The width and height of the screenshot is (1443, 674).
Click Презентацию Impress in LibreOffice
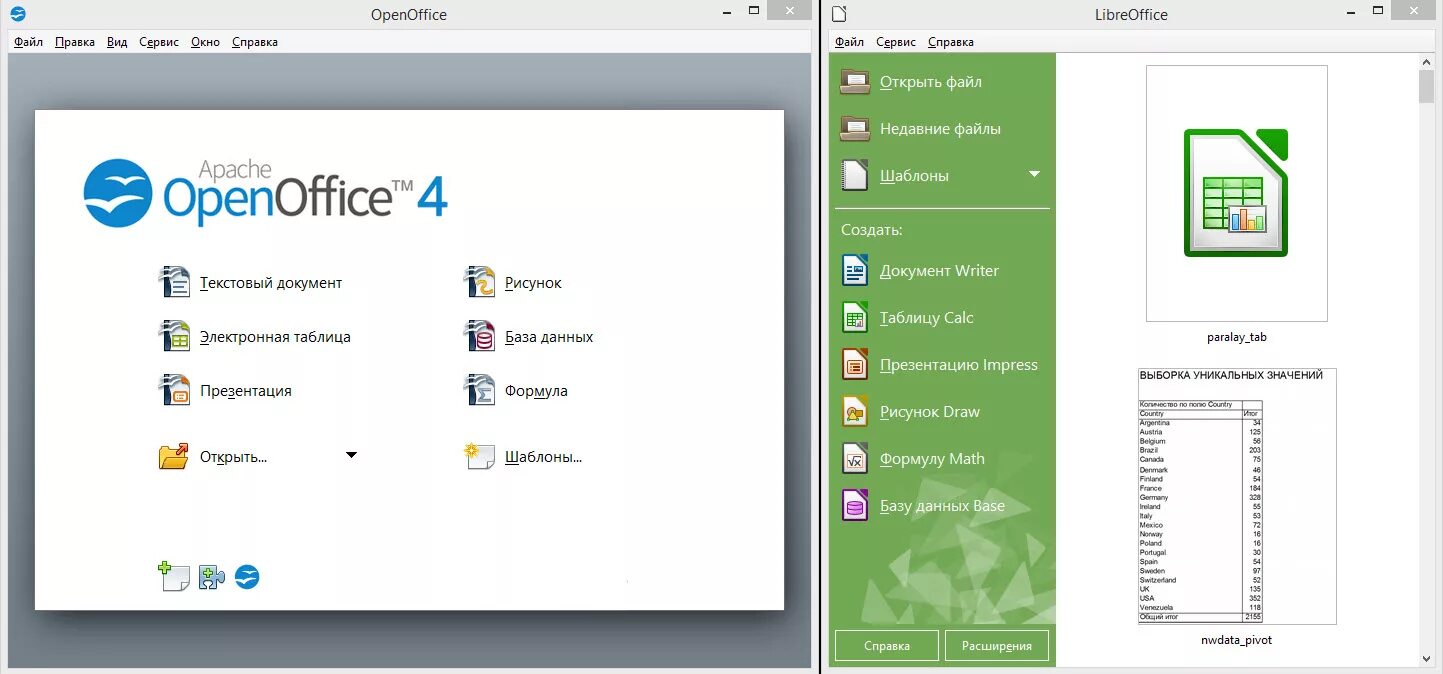click(959, 365)
